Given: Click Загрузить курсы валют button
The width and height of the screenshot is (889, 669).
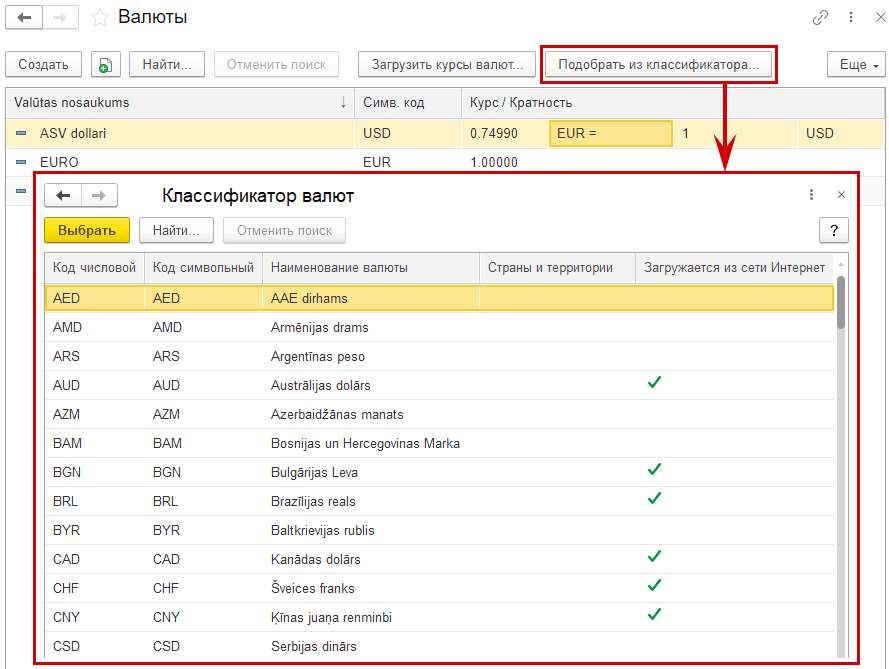Looking at the screenshot, I should pyautogui.click(x=447, y=65).
